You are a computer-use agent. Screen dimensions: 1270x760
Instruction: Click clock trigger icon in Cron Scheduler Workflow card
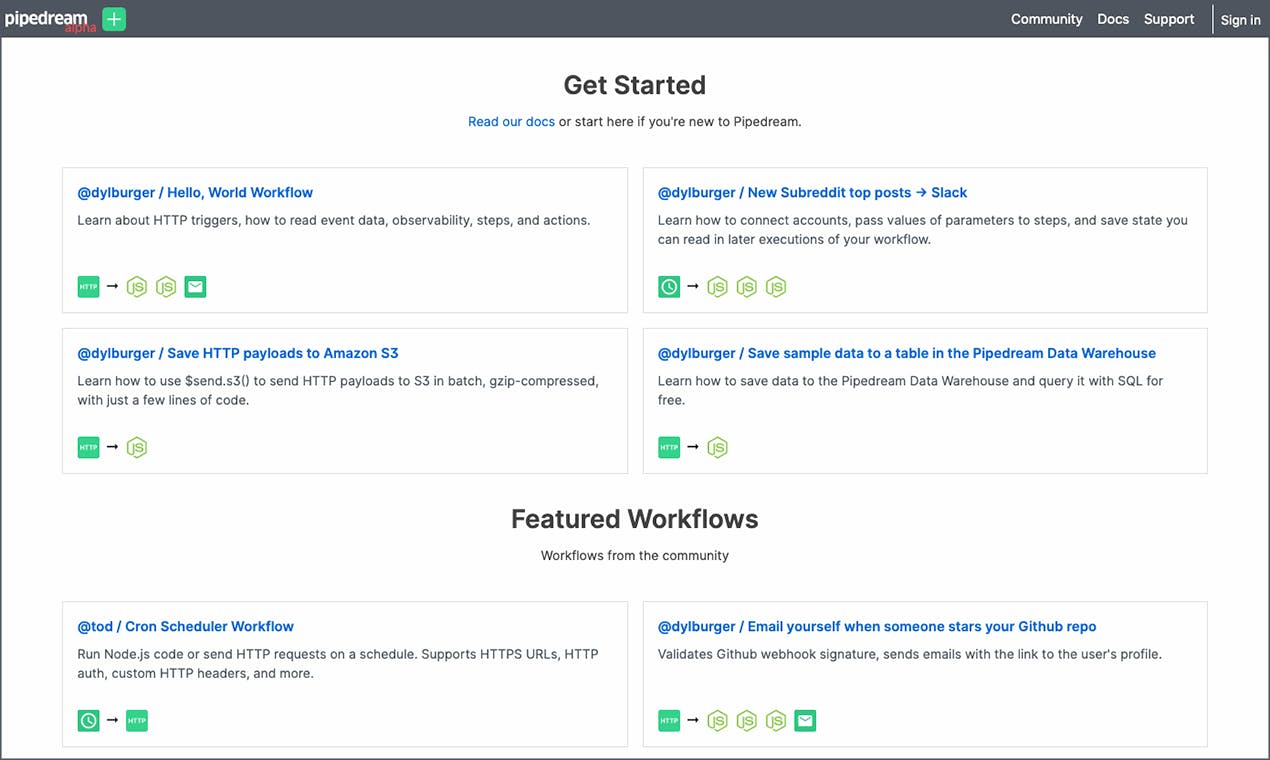click(x=89, y=720)
